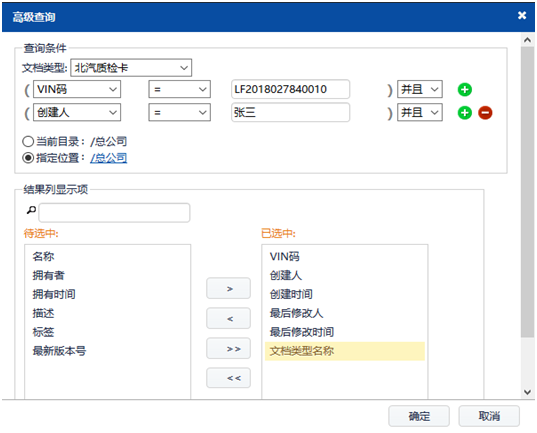Open the VIN码 field dropdown
This screenshot has height=433, width=537.
pos(77,90)
